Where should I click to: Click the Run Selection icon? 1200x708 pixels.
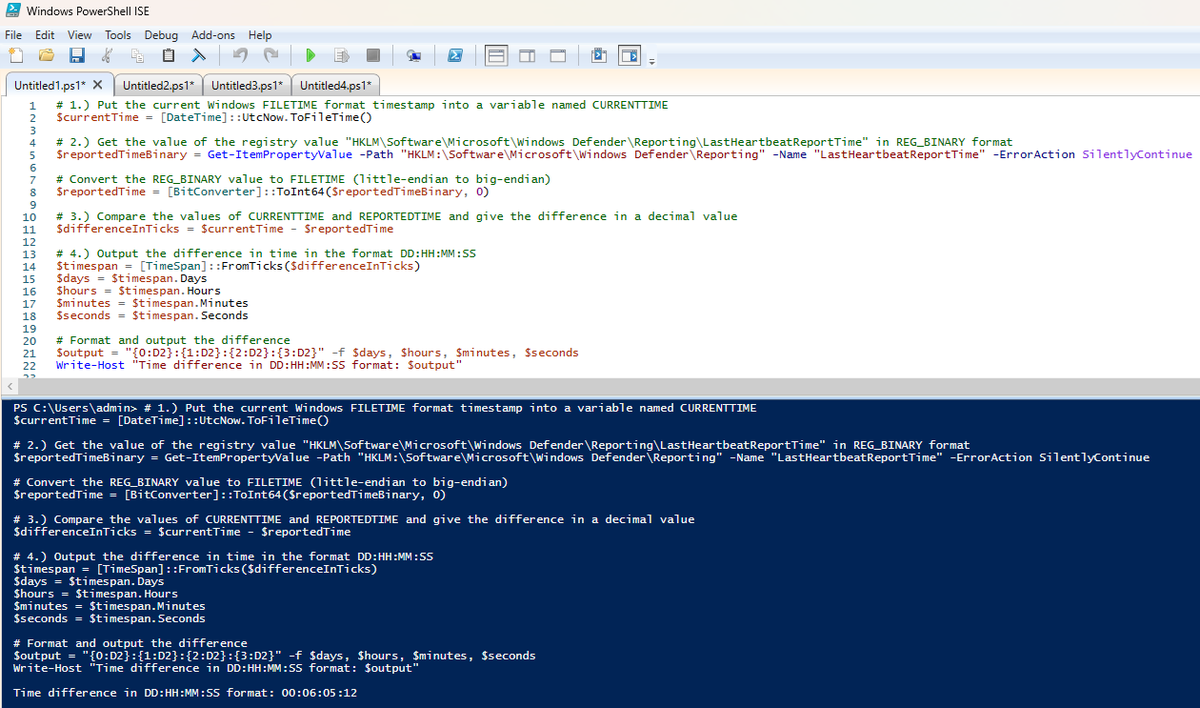click(x=340, y=55)
